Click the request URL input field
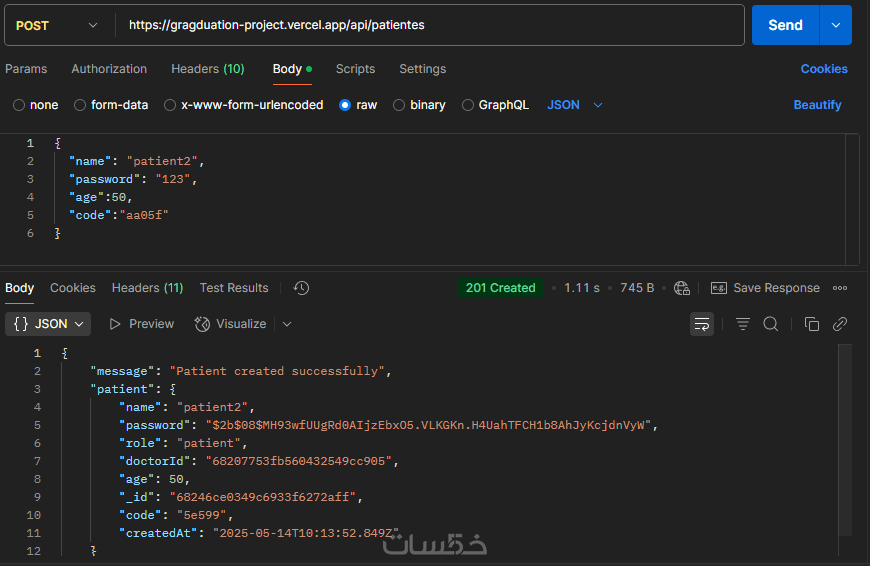 430,25
